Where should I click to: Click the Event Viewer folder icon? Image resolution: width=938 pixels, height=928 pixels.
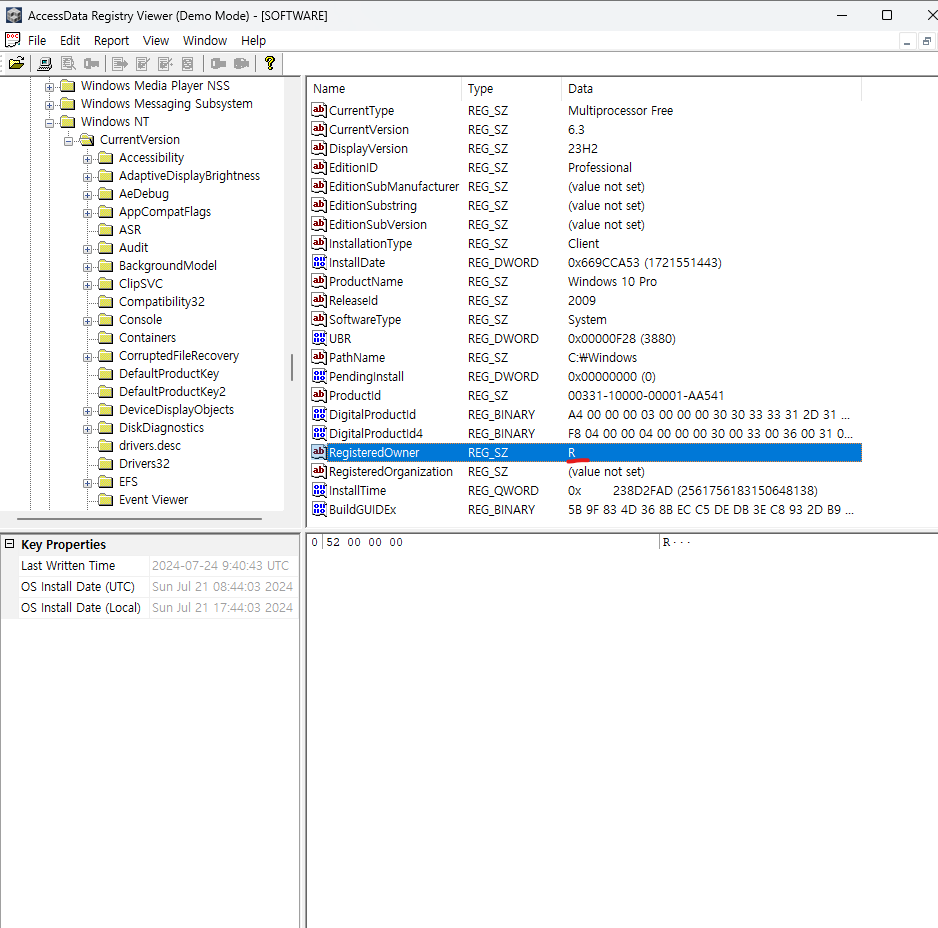click(x=105, y=500)
